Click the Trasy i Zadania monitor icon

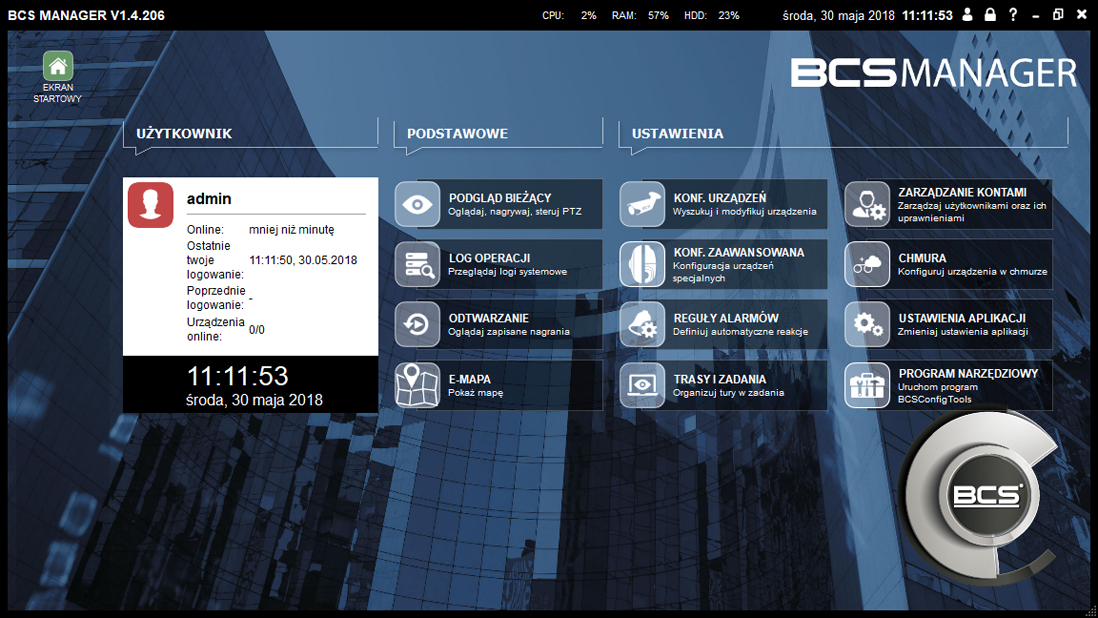642,386
